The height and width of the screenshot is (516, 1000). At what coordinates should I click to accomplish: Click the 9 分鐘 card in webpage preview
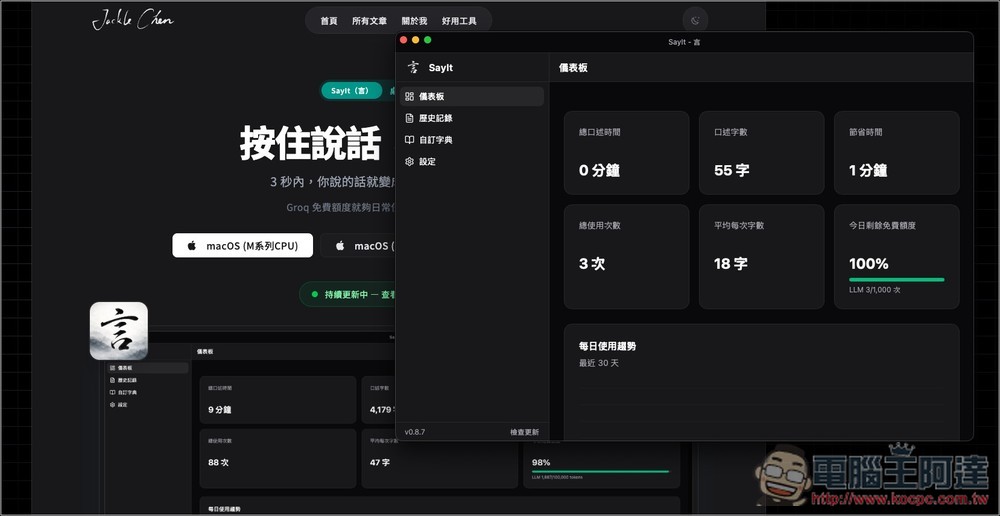277,400
